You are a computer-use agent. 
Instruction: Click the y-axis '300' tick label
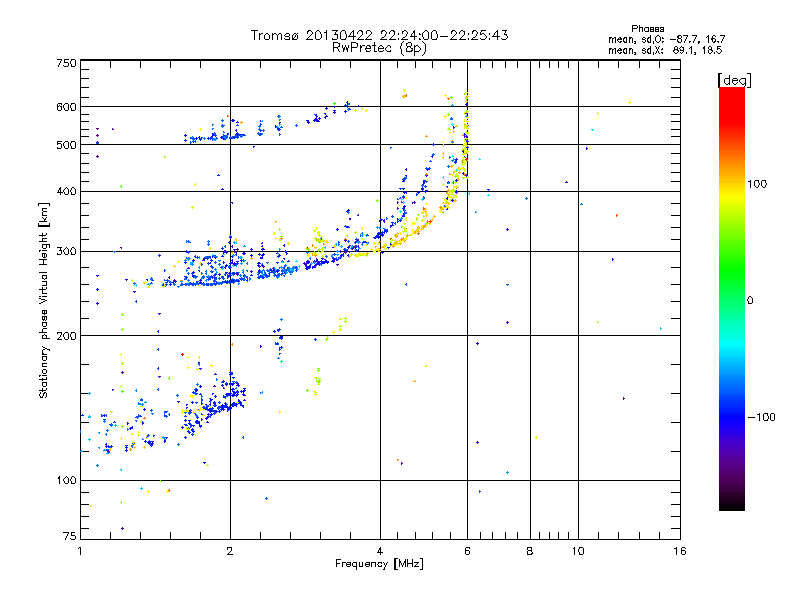pos(66,252)
